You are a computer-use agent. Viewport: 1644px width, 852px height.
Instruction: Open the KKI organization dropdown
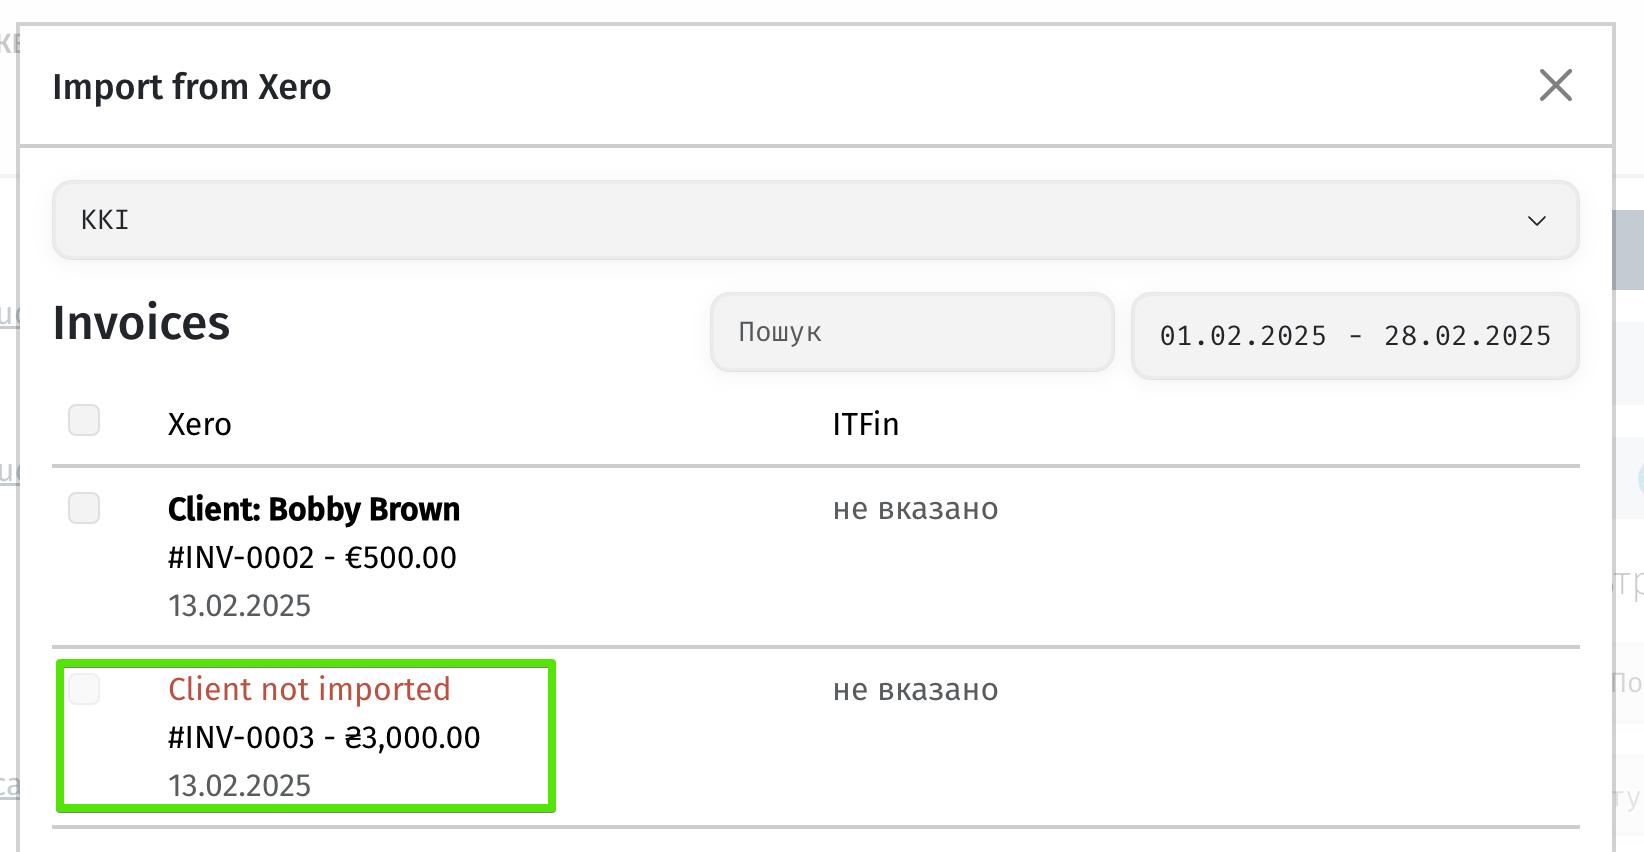pyautogui.click(x=814, y=220)
